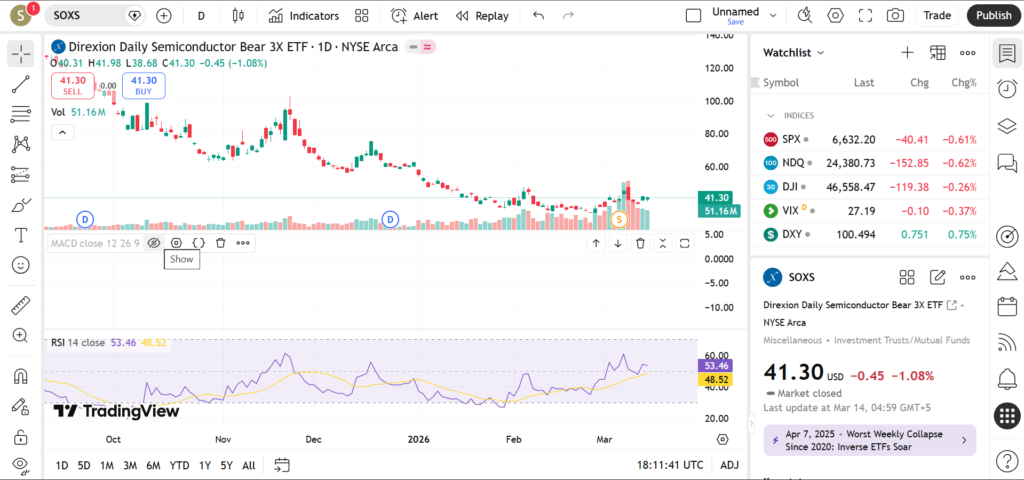Collapse the indicator legend chevron under Vol

[x=62, y=132]
